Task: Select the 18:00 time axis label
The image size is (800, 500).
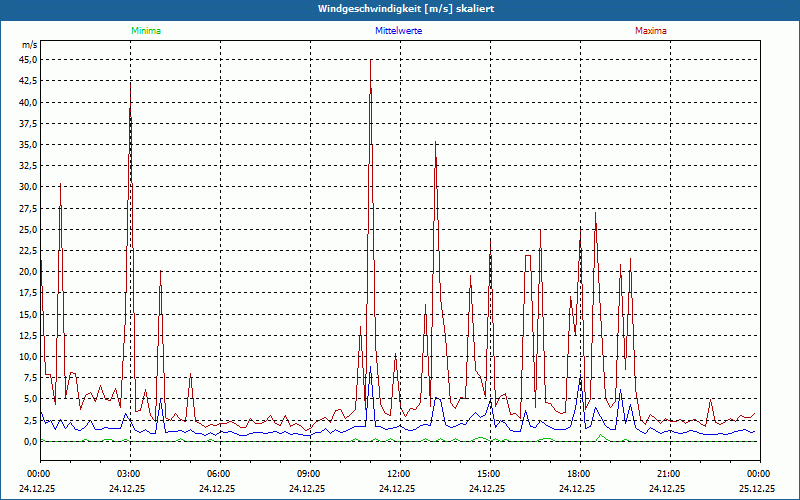Action: pyautogui.click(x=578, y=473)
